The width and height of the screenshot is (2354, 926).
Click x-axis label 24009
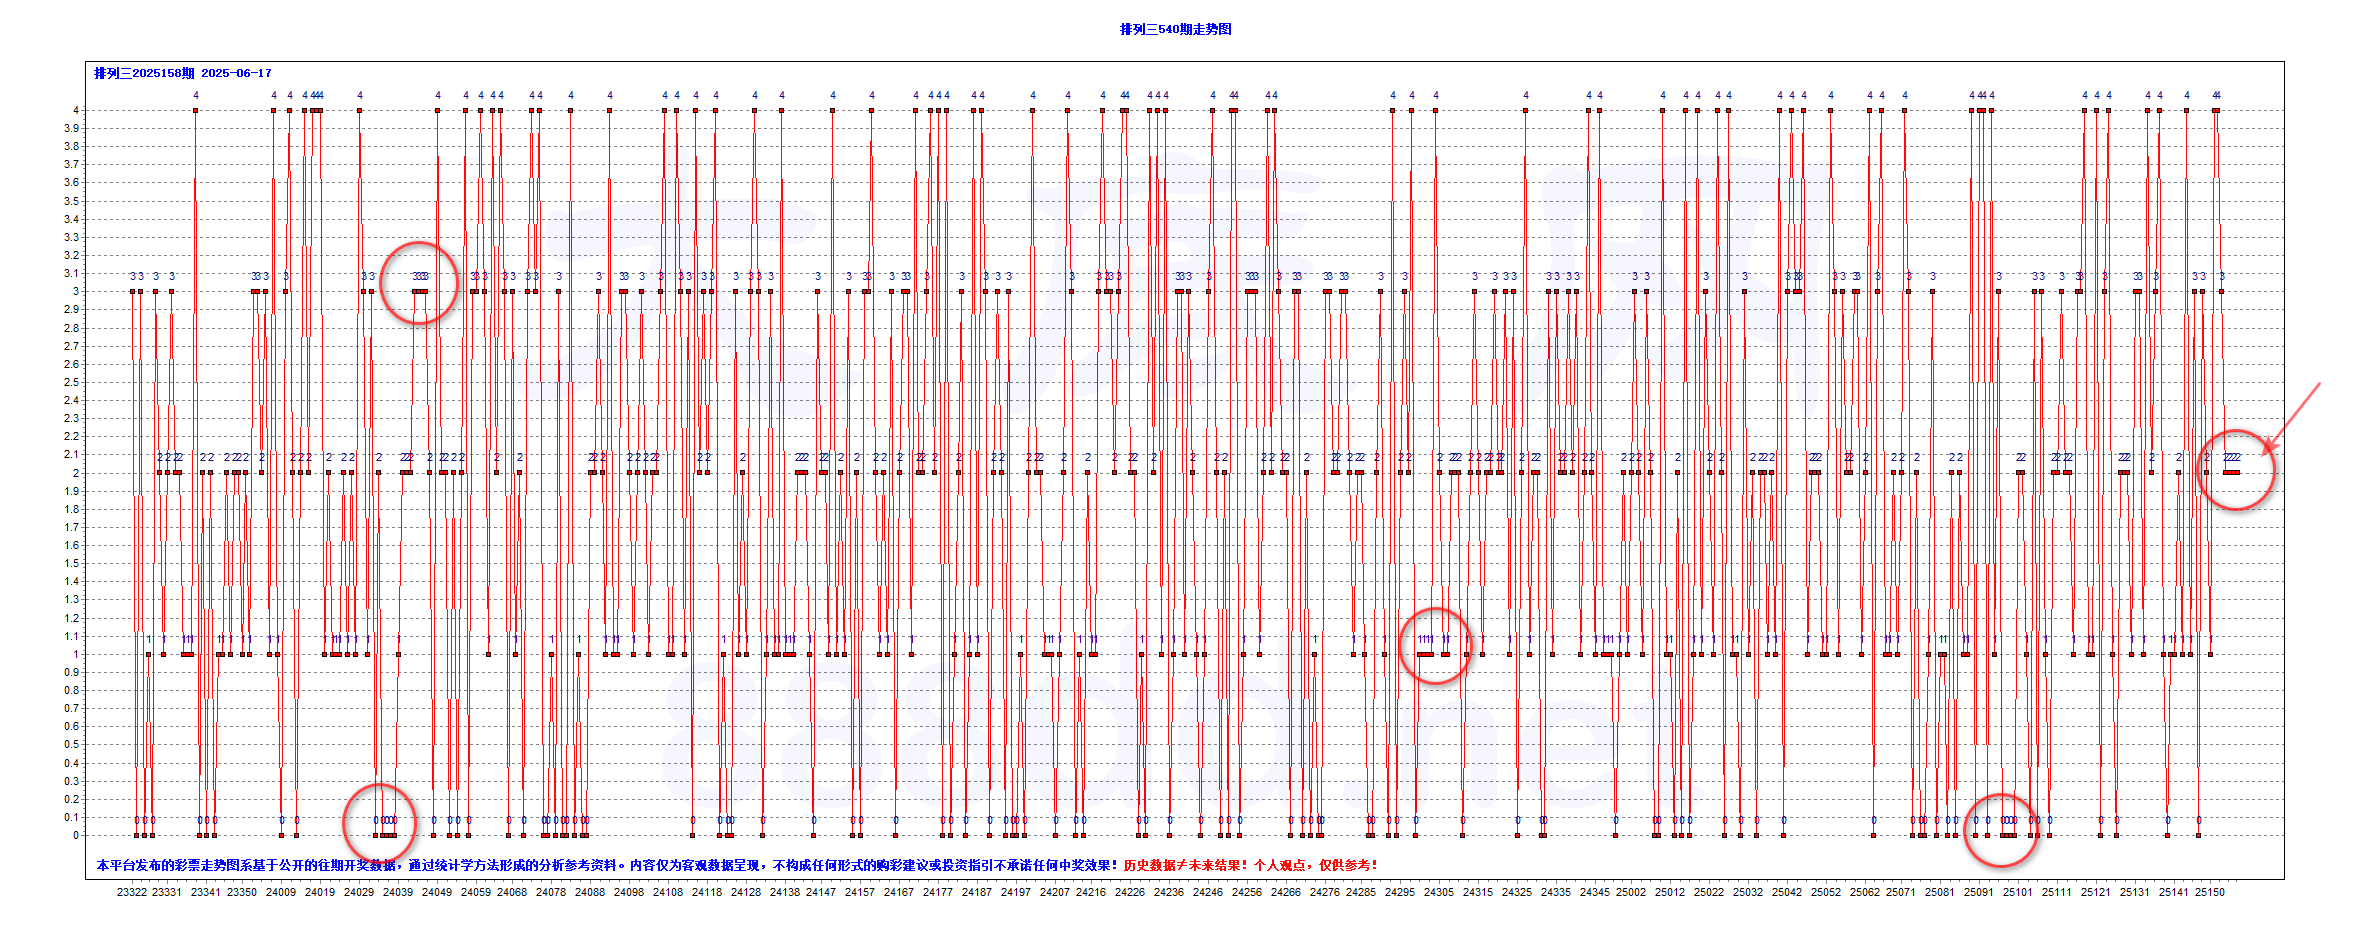281,892
